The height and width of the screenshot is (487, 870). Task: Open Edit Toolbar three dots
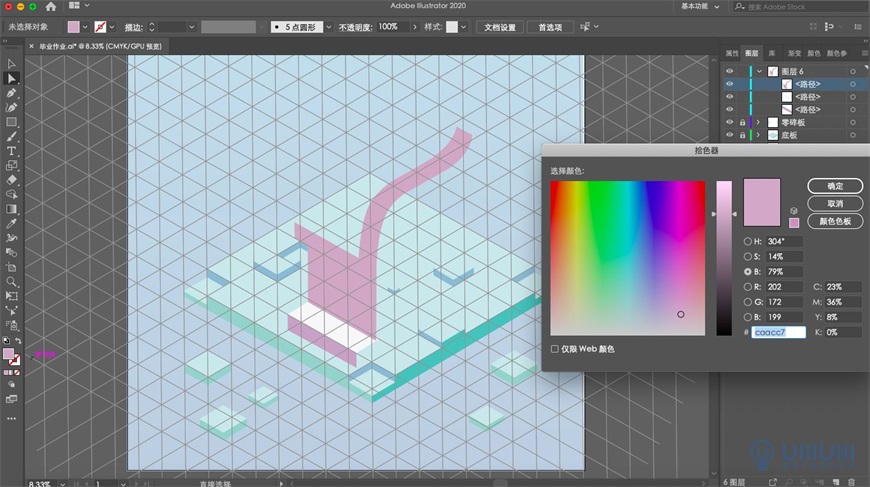[11, 419]
